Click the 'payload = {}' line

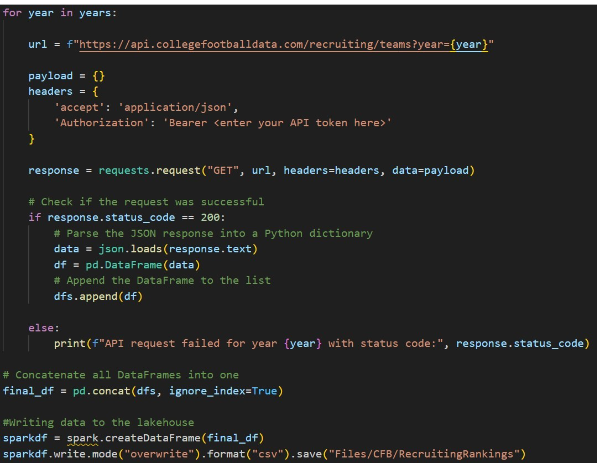pyautogui.click(x=66, y=76)
